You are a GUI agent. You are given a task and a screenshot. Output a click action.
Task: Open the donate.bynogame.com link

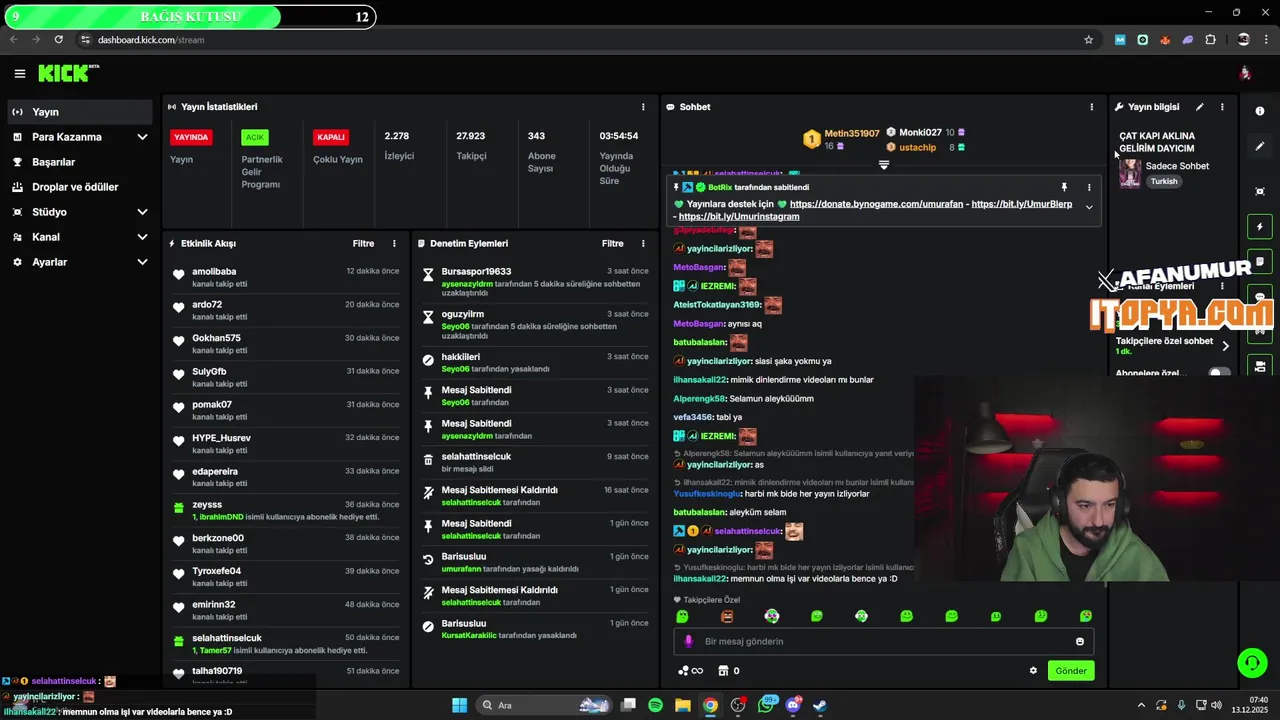point(879,204)
